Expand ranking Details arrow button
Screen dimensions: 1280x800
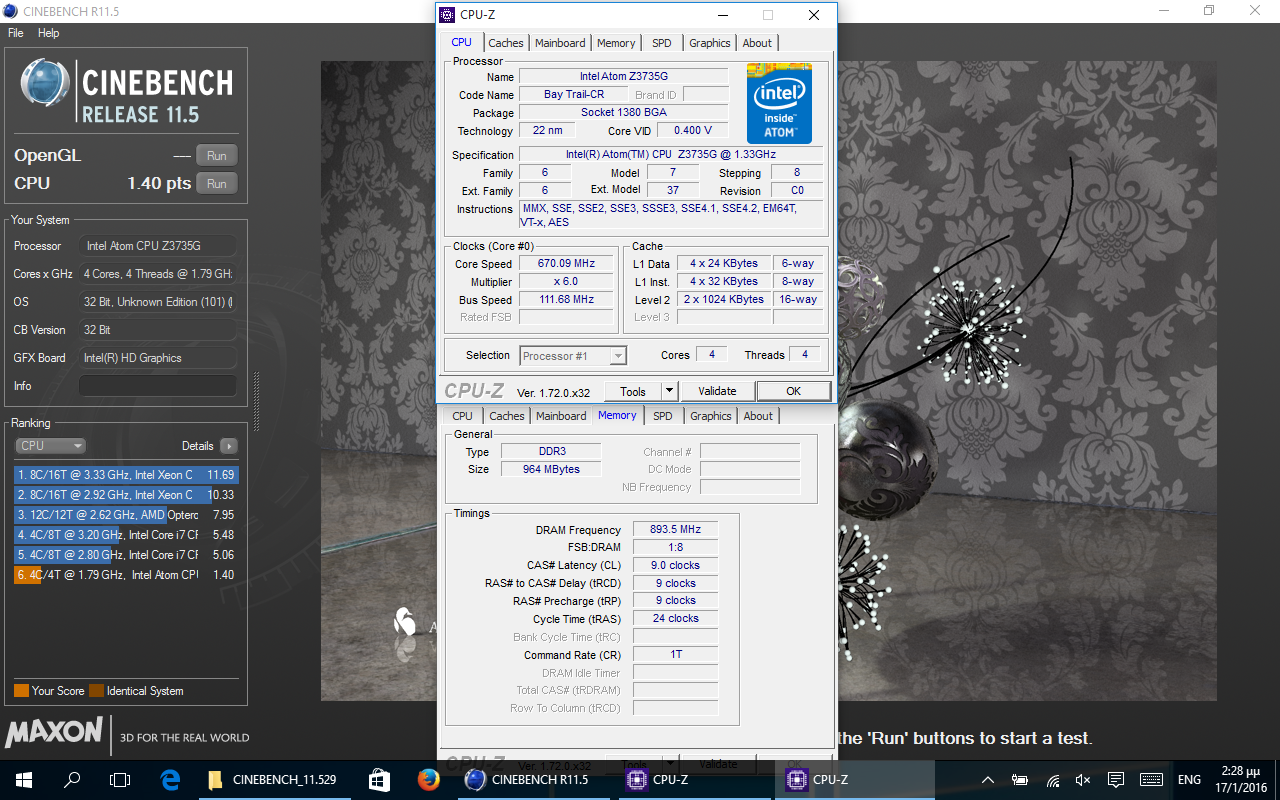(x=229, y=446)
